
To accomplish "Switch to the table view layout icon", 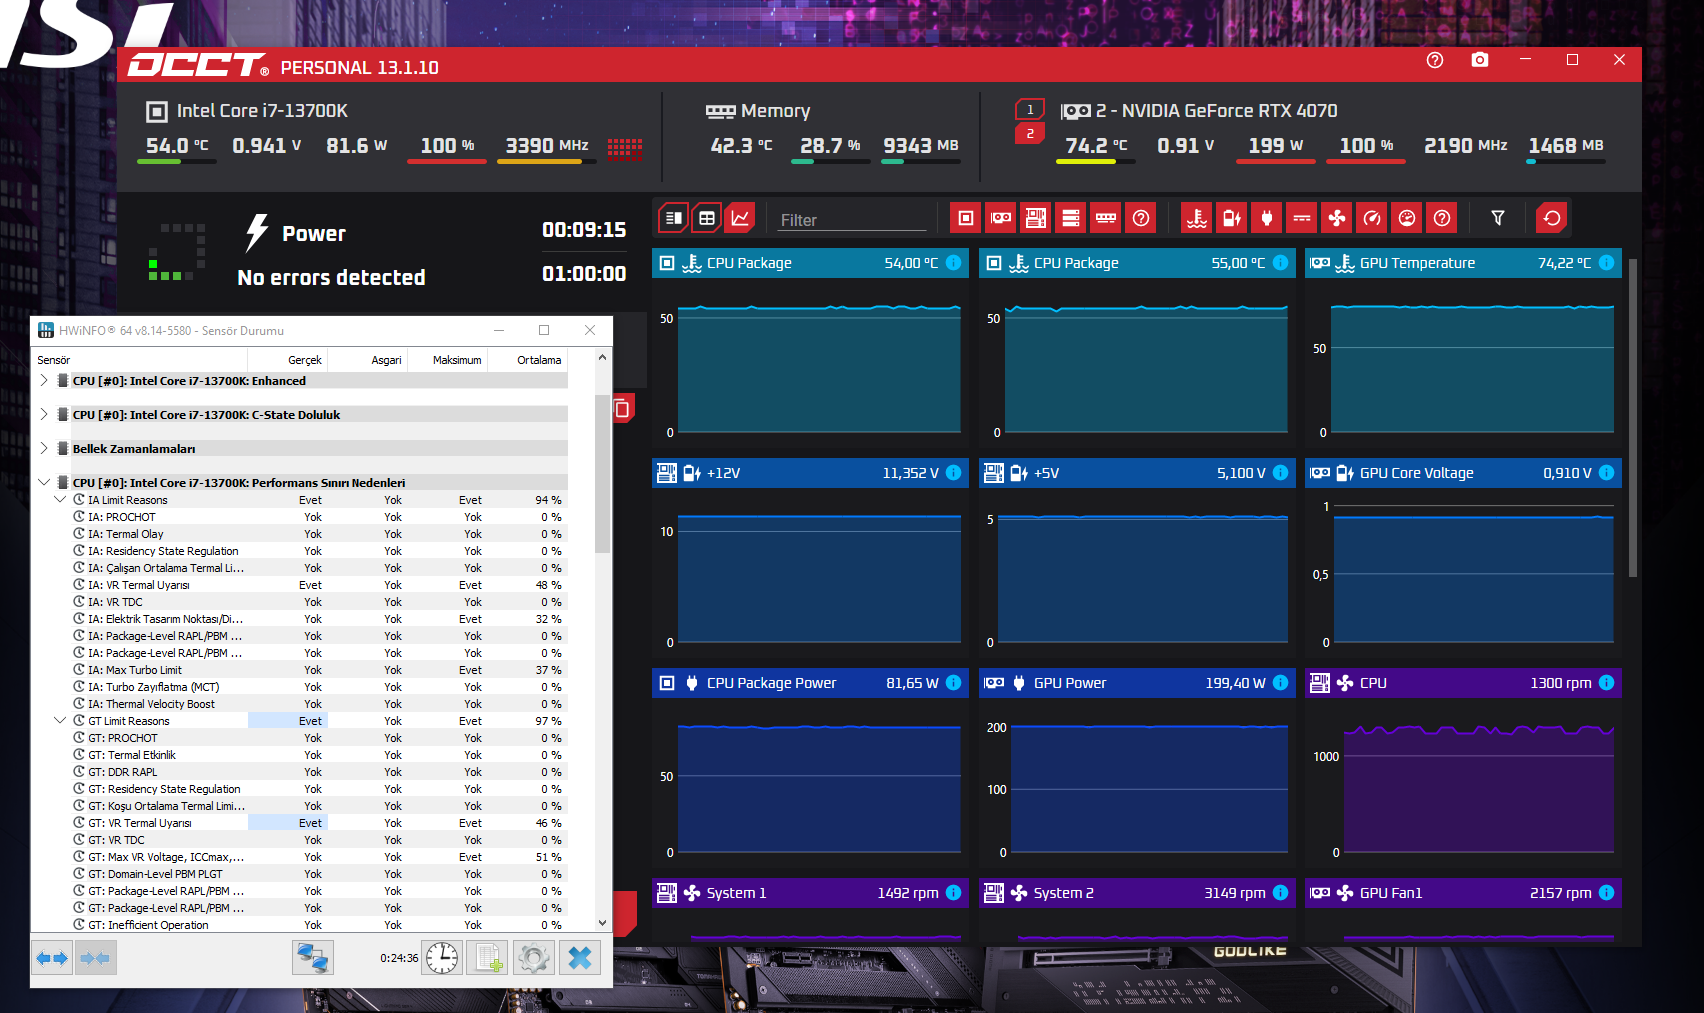I will pyautogui.click(x=707, y=218).
